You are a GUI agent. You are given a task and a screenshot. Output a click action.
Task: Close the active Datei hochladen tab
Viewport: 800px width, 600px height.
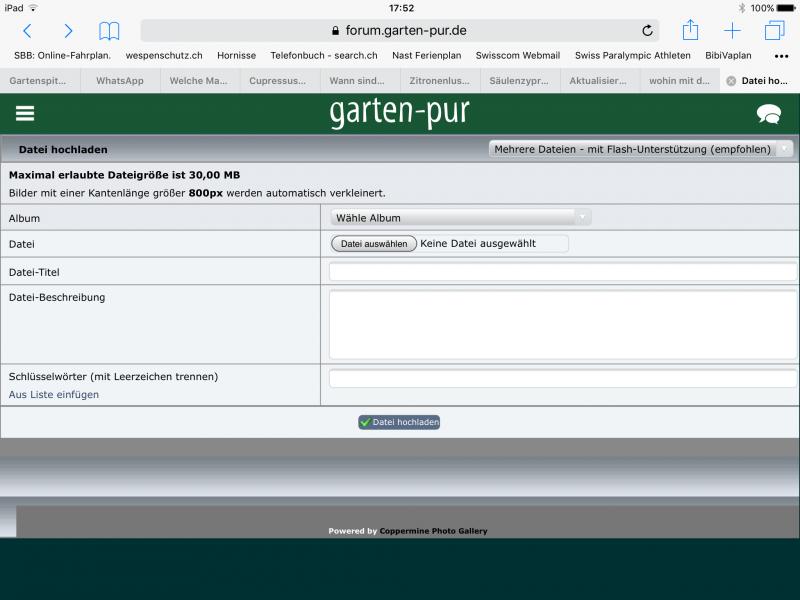point(731,81)
